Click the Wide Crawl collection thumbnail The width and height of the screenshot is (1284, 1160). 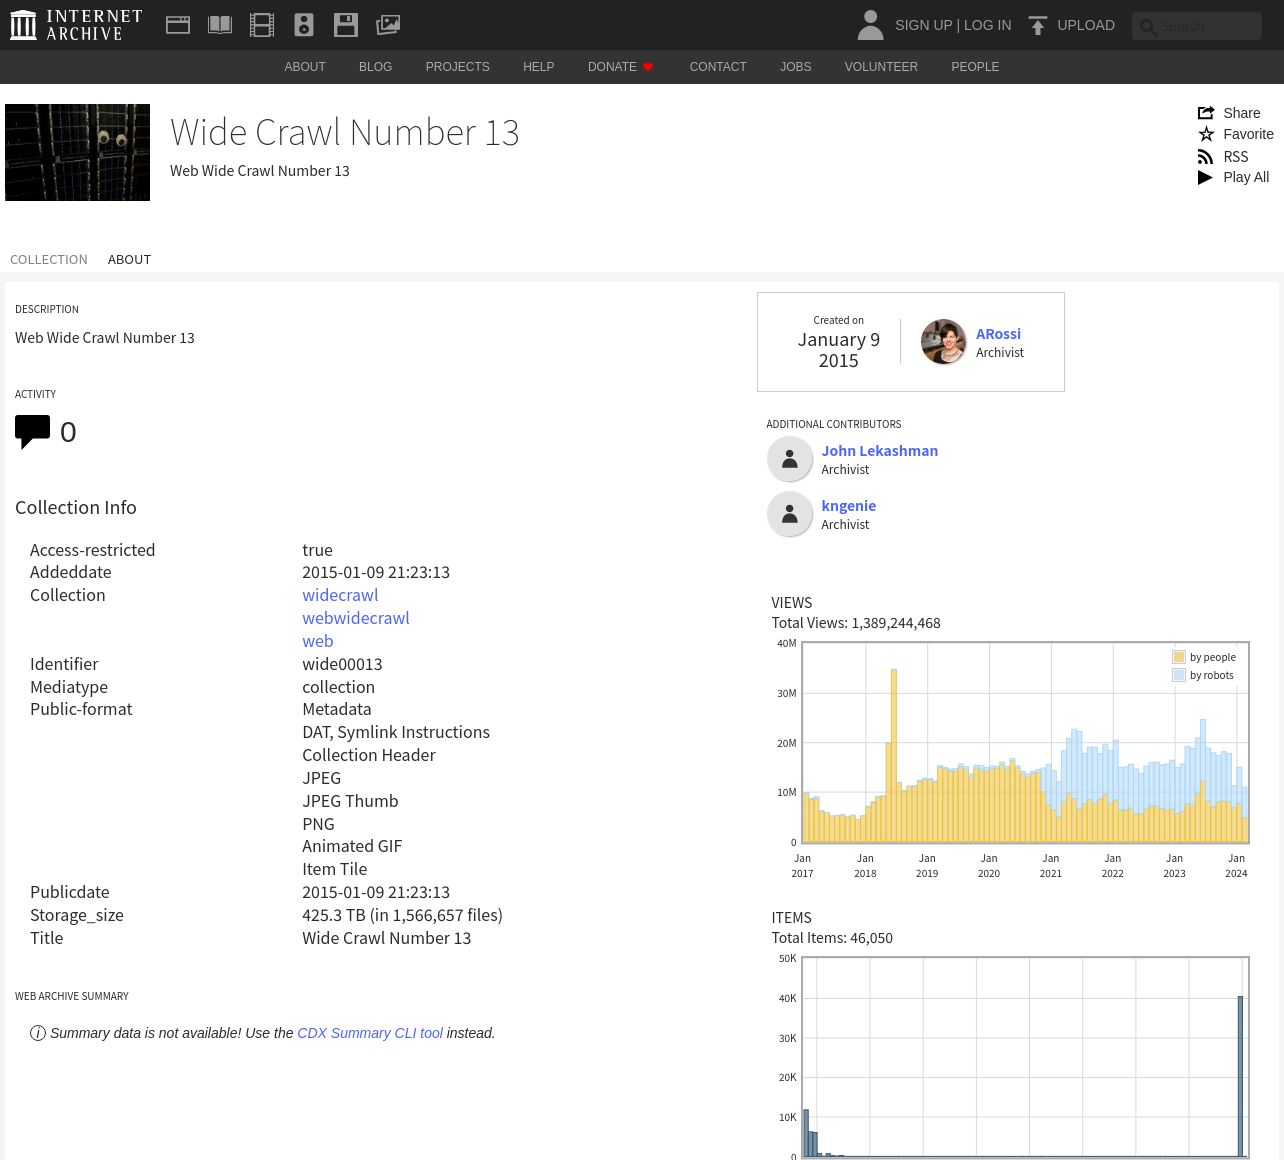pos(77,152)
